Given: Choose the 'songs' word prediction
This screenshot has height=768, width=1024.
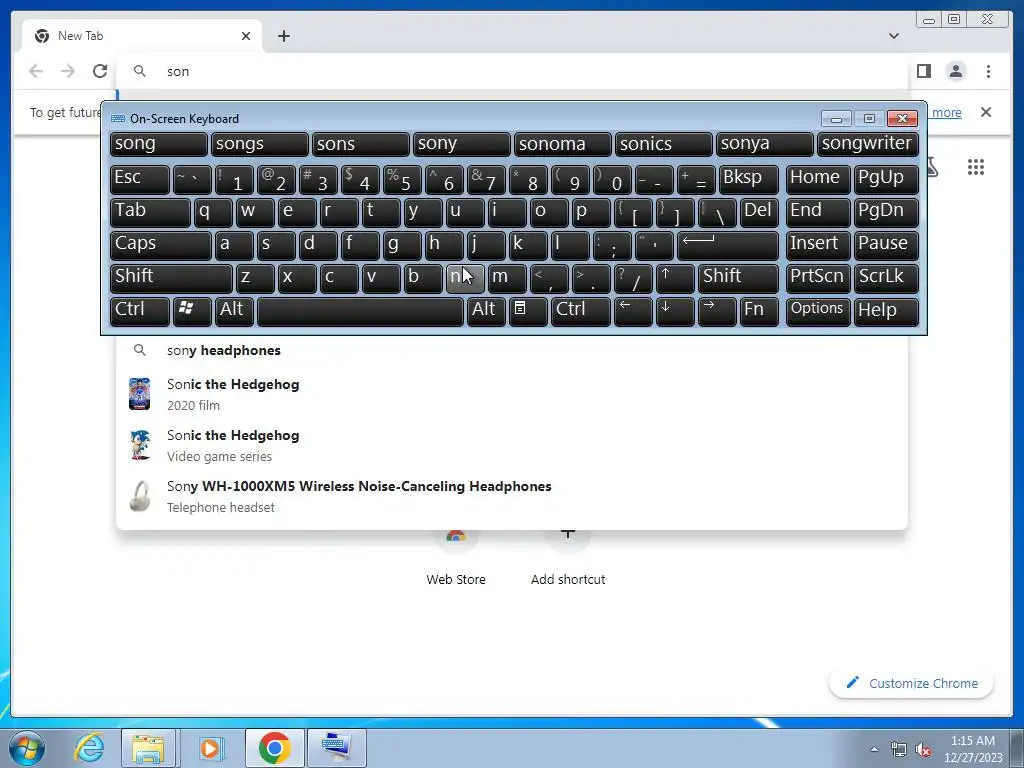Looking at the screenshot, I should 259,144.
